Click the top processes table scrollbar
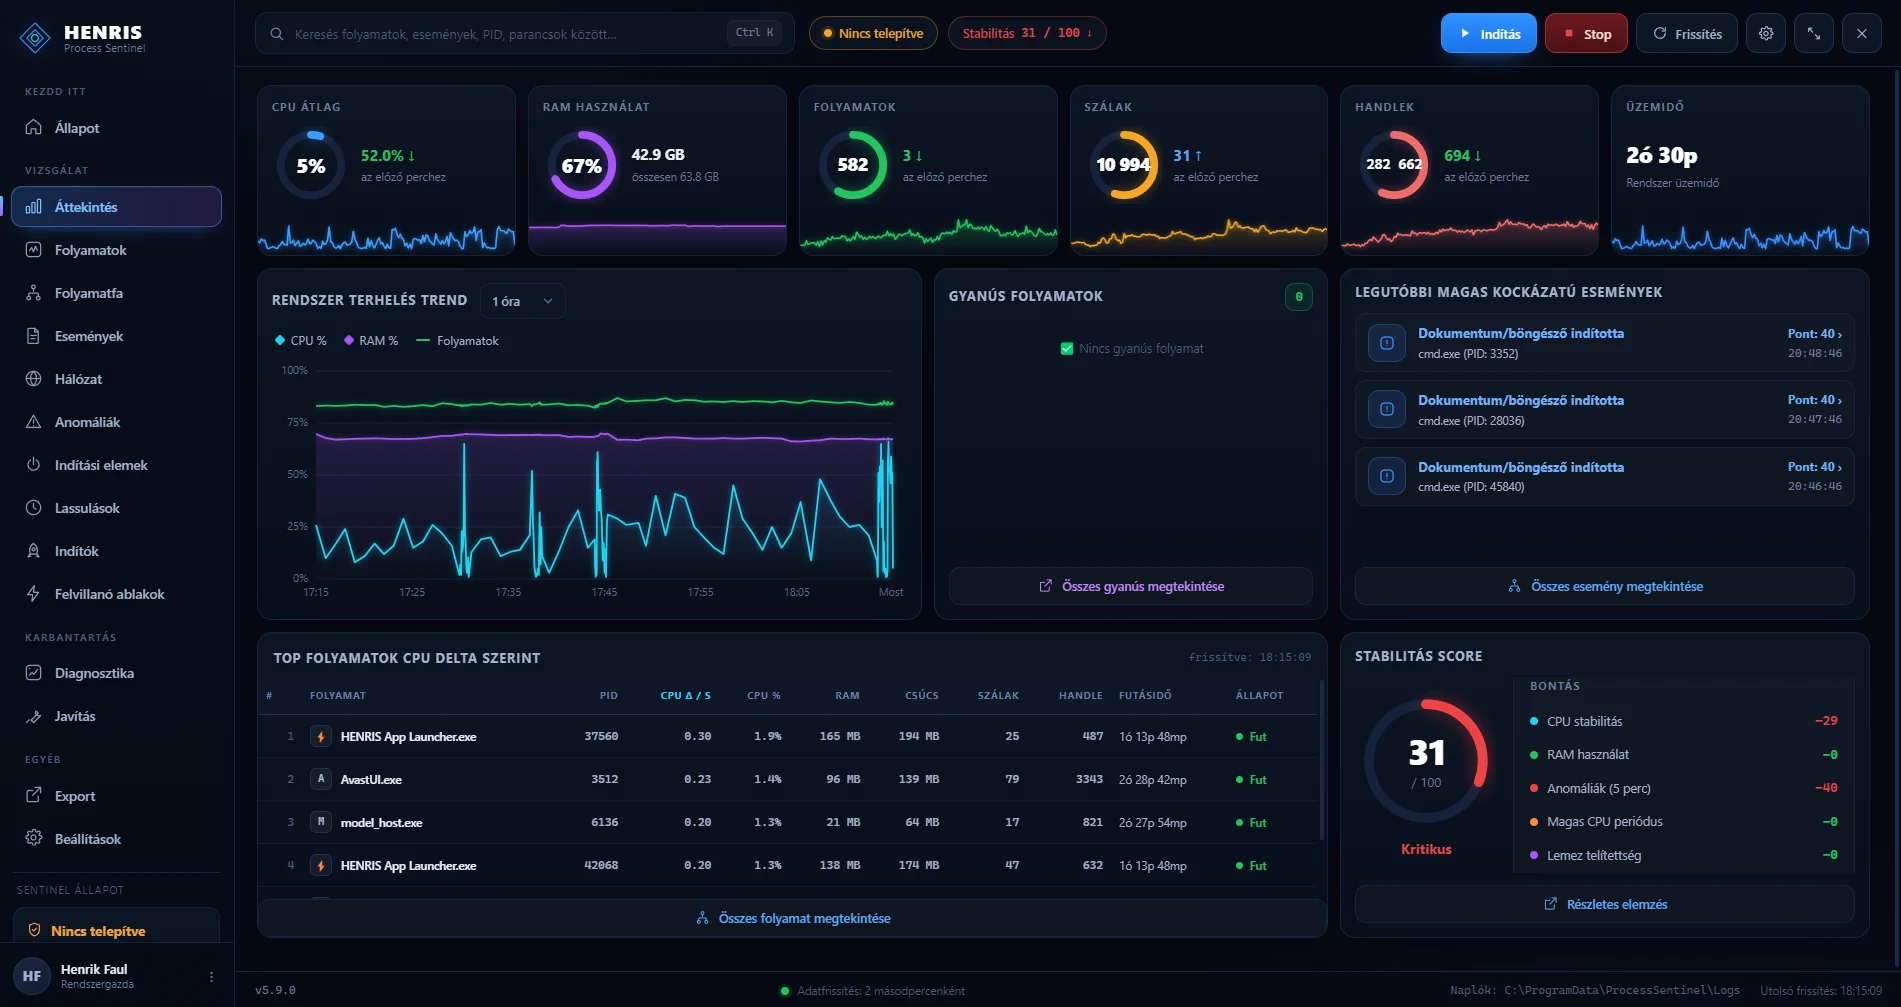 (x=1322, y=760)
